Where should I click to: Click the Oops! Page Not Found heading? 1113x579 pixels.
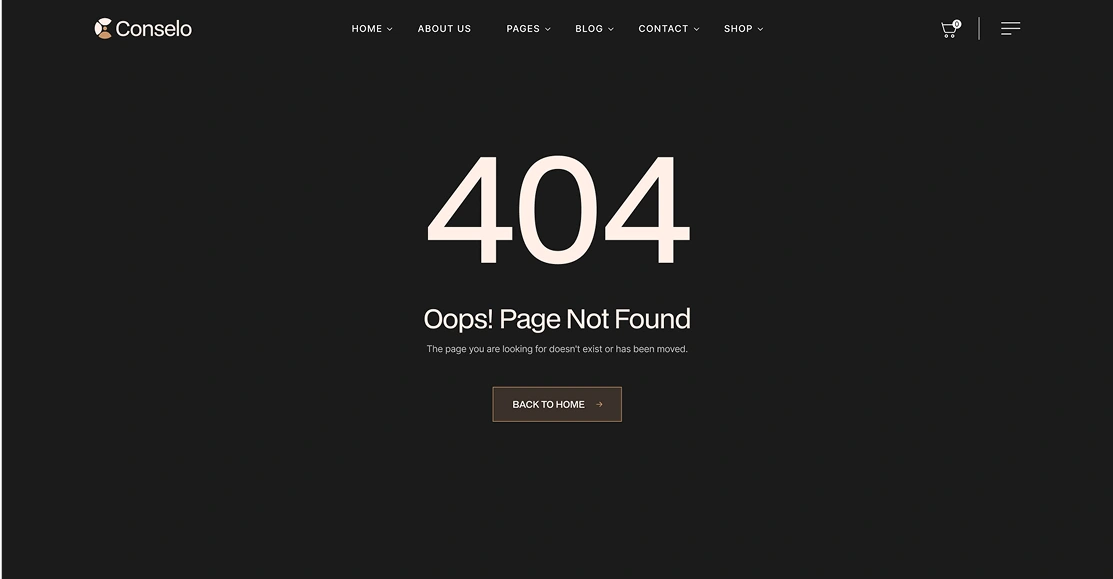click(x=557, y=319)
